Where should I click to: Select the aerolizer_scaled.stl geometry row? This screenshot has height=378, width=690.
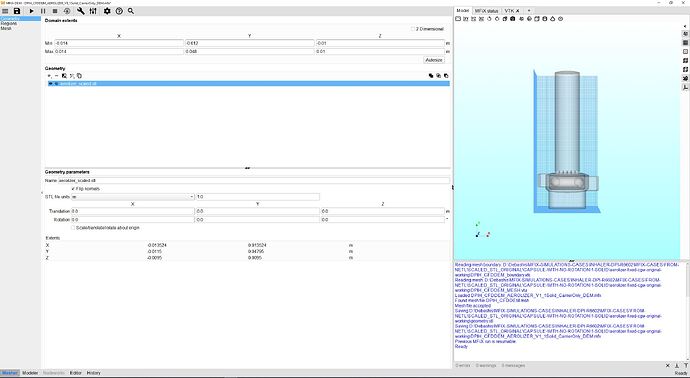(x=249, y=84)
